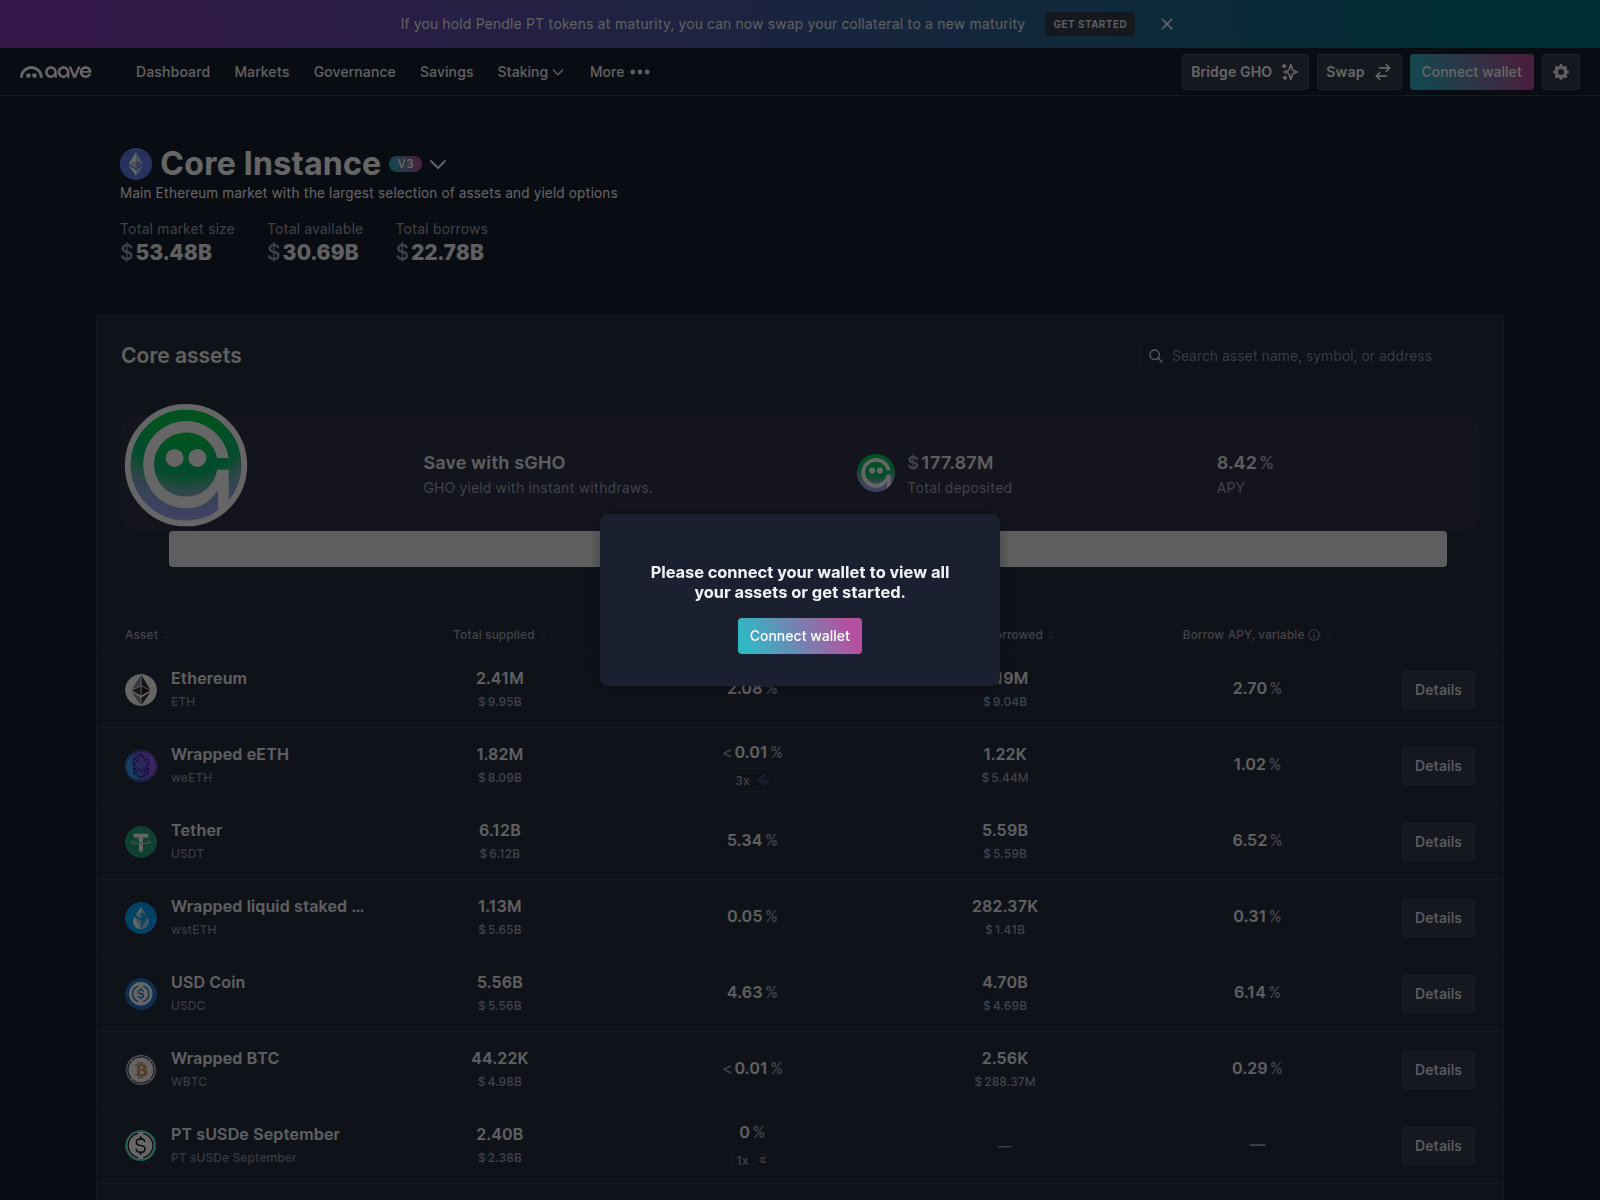Screen dimensions: 1600x1200
Task: Close the Pendle PT announcement banner
Action: pyautogui.click(x=1166, y=24)
